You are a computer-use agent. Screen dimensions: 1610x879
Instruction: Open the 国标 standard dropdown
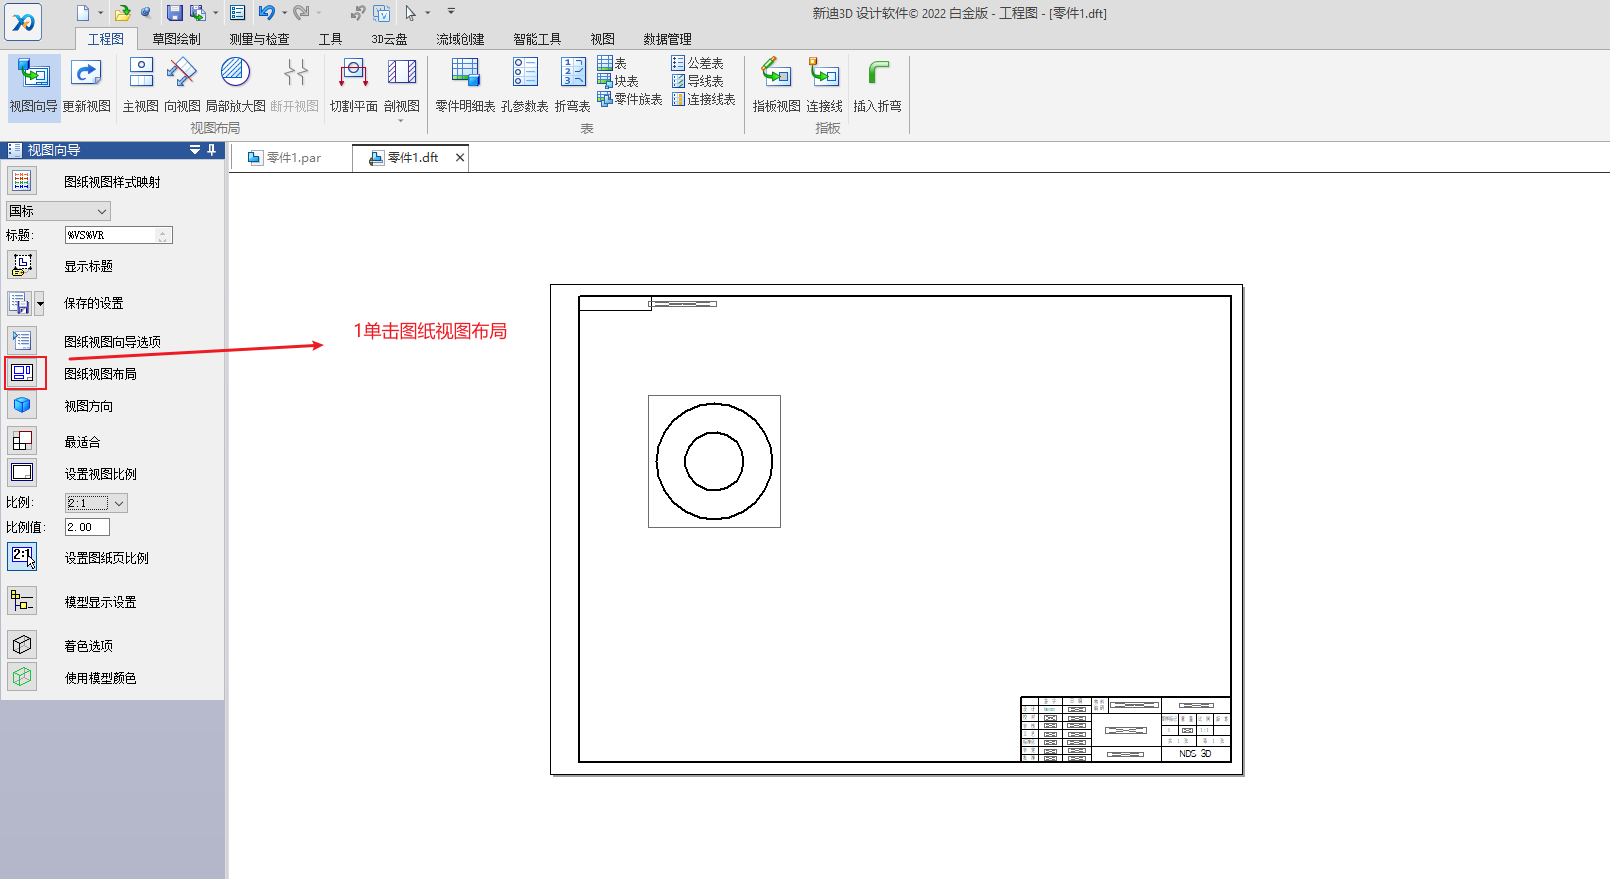(x=58, y=211)
